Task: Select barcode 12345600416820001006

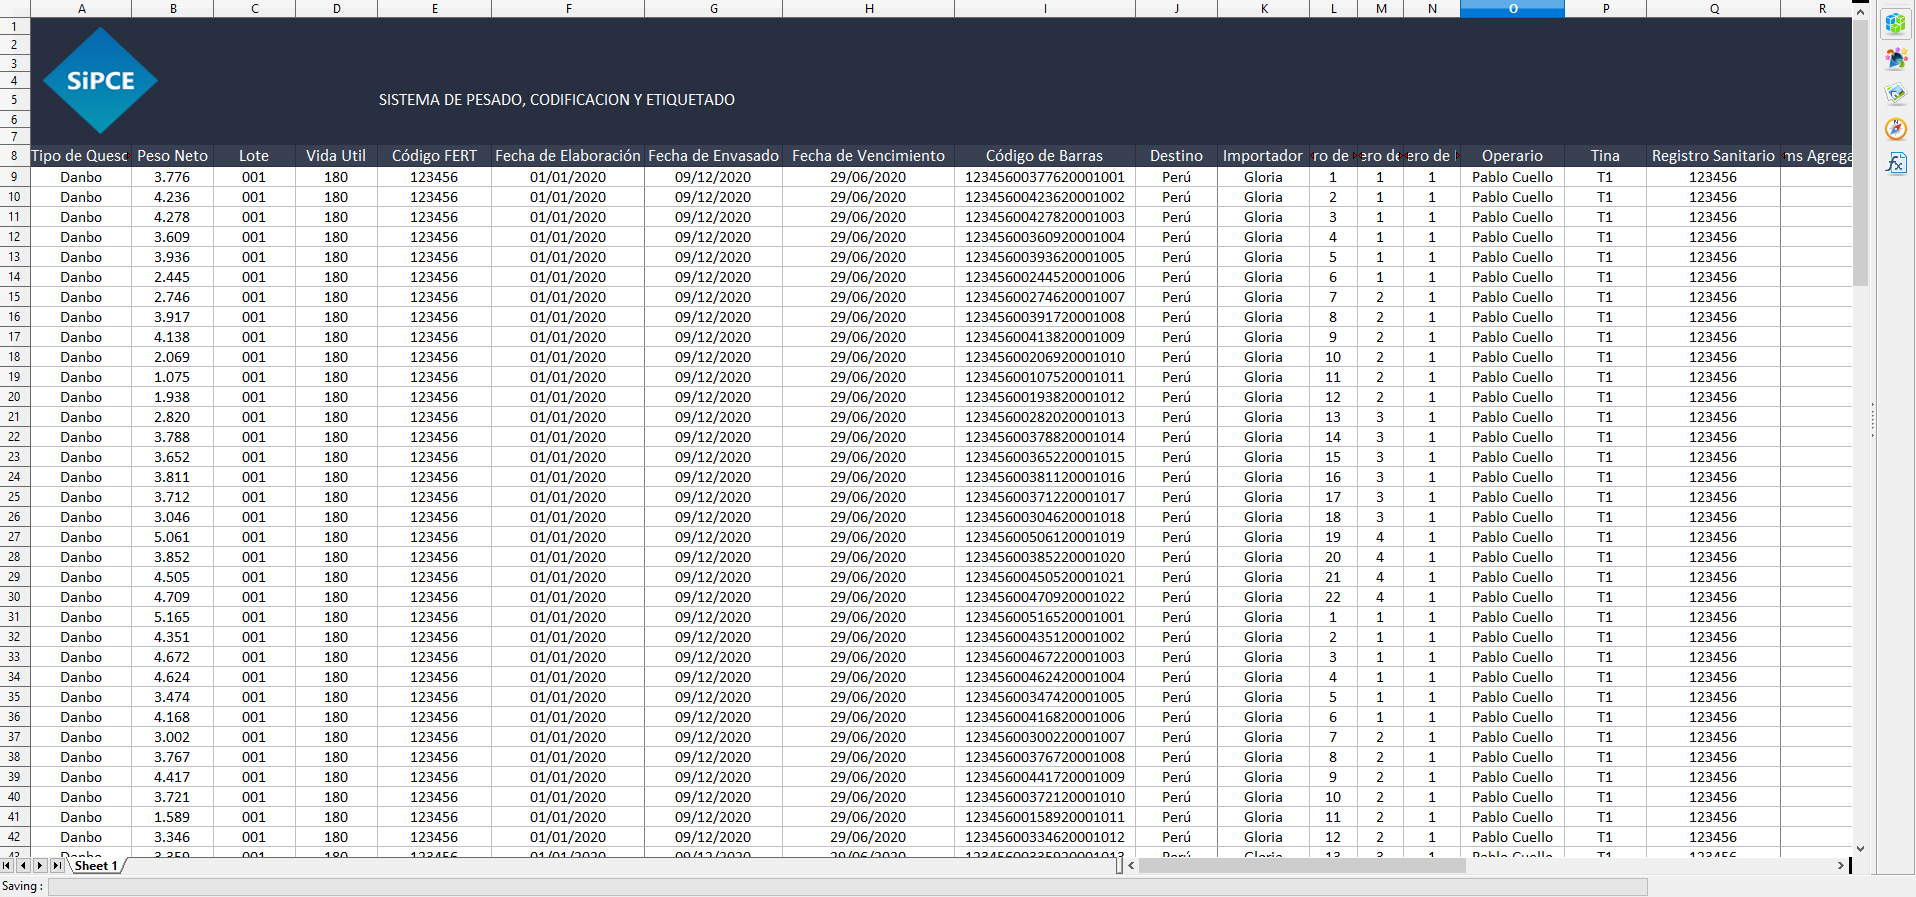Action: pos(1045,717)
